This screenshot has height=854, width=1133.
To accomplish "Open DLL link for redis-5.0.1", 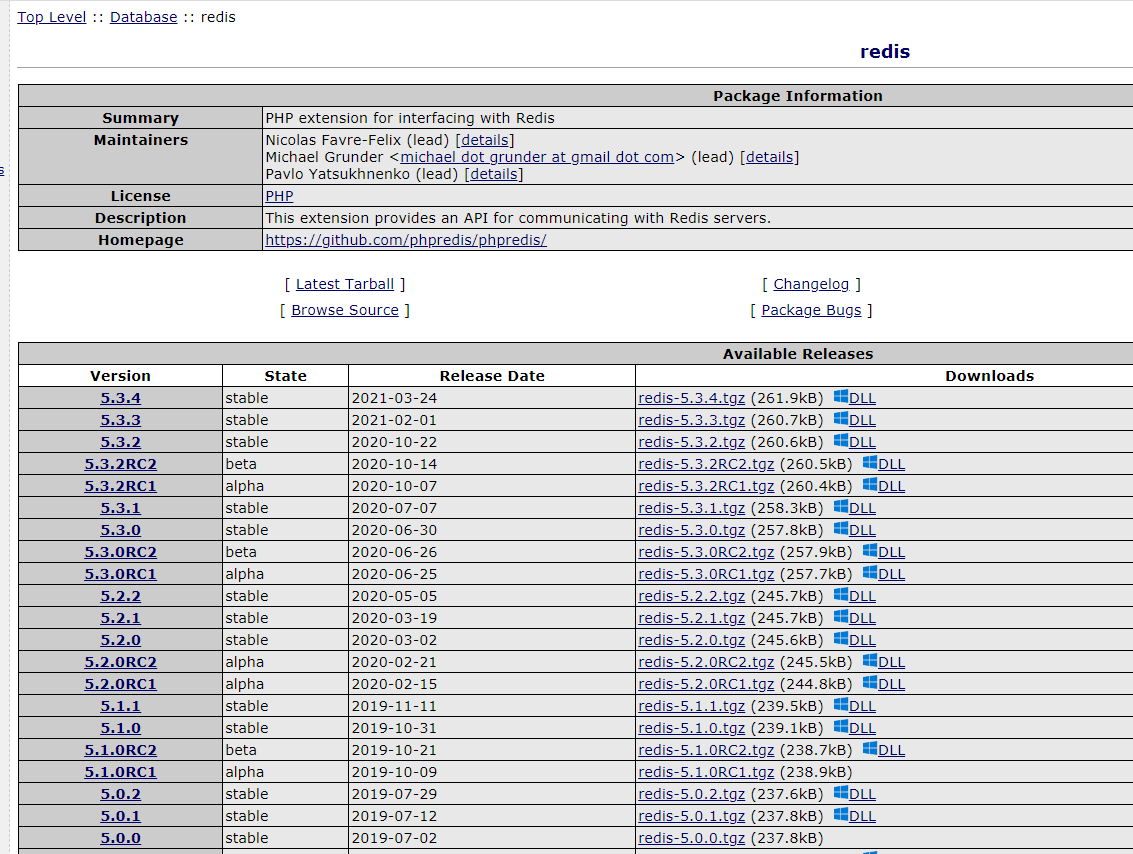I will click(862, 816).
